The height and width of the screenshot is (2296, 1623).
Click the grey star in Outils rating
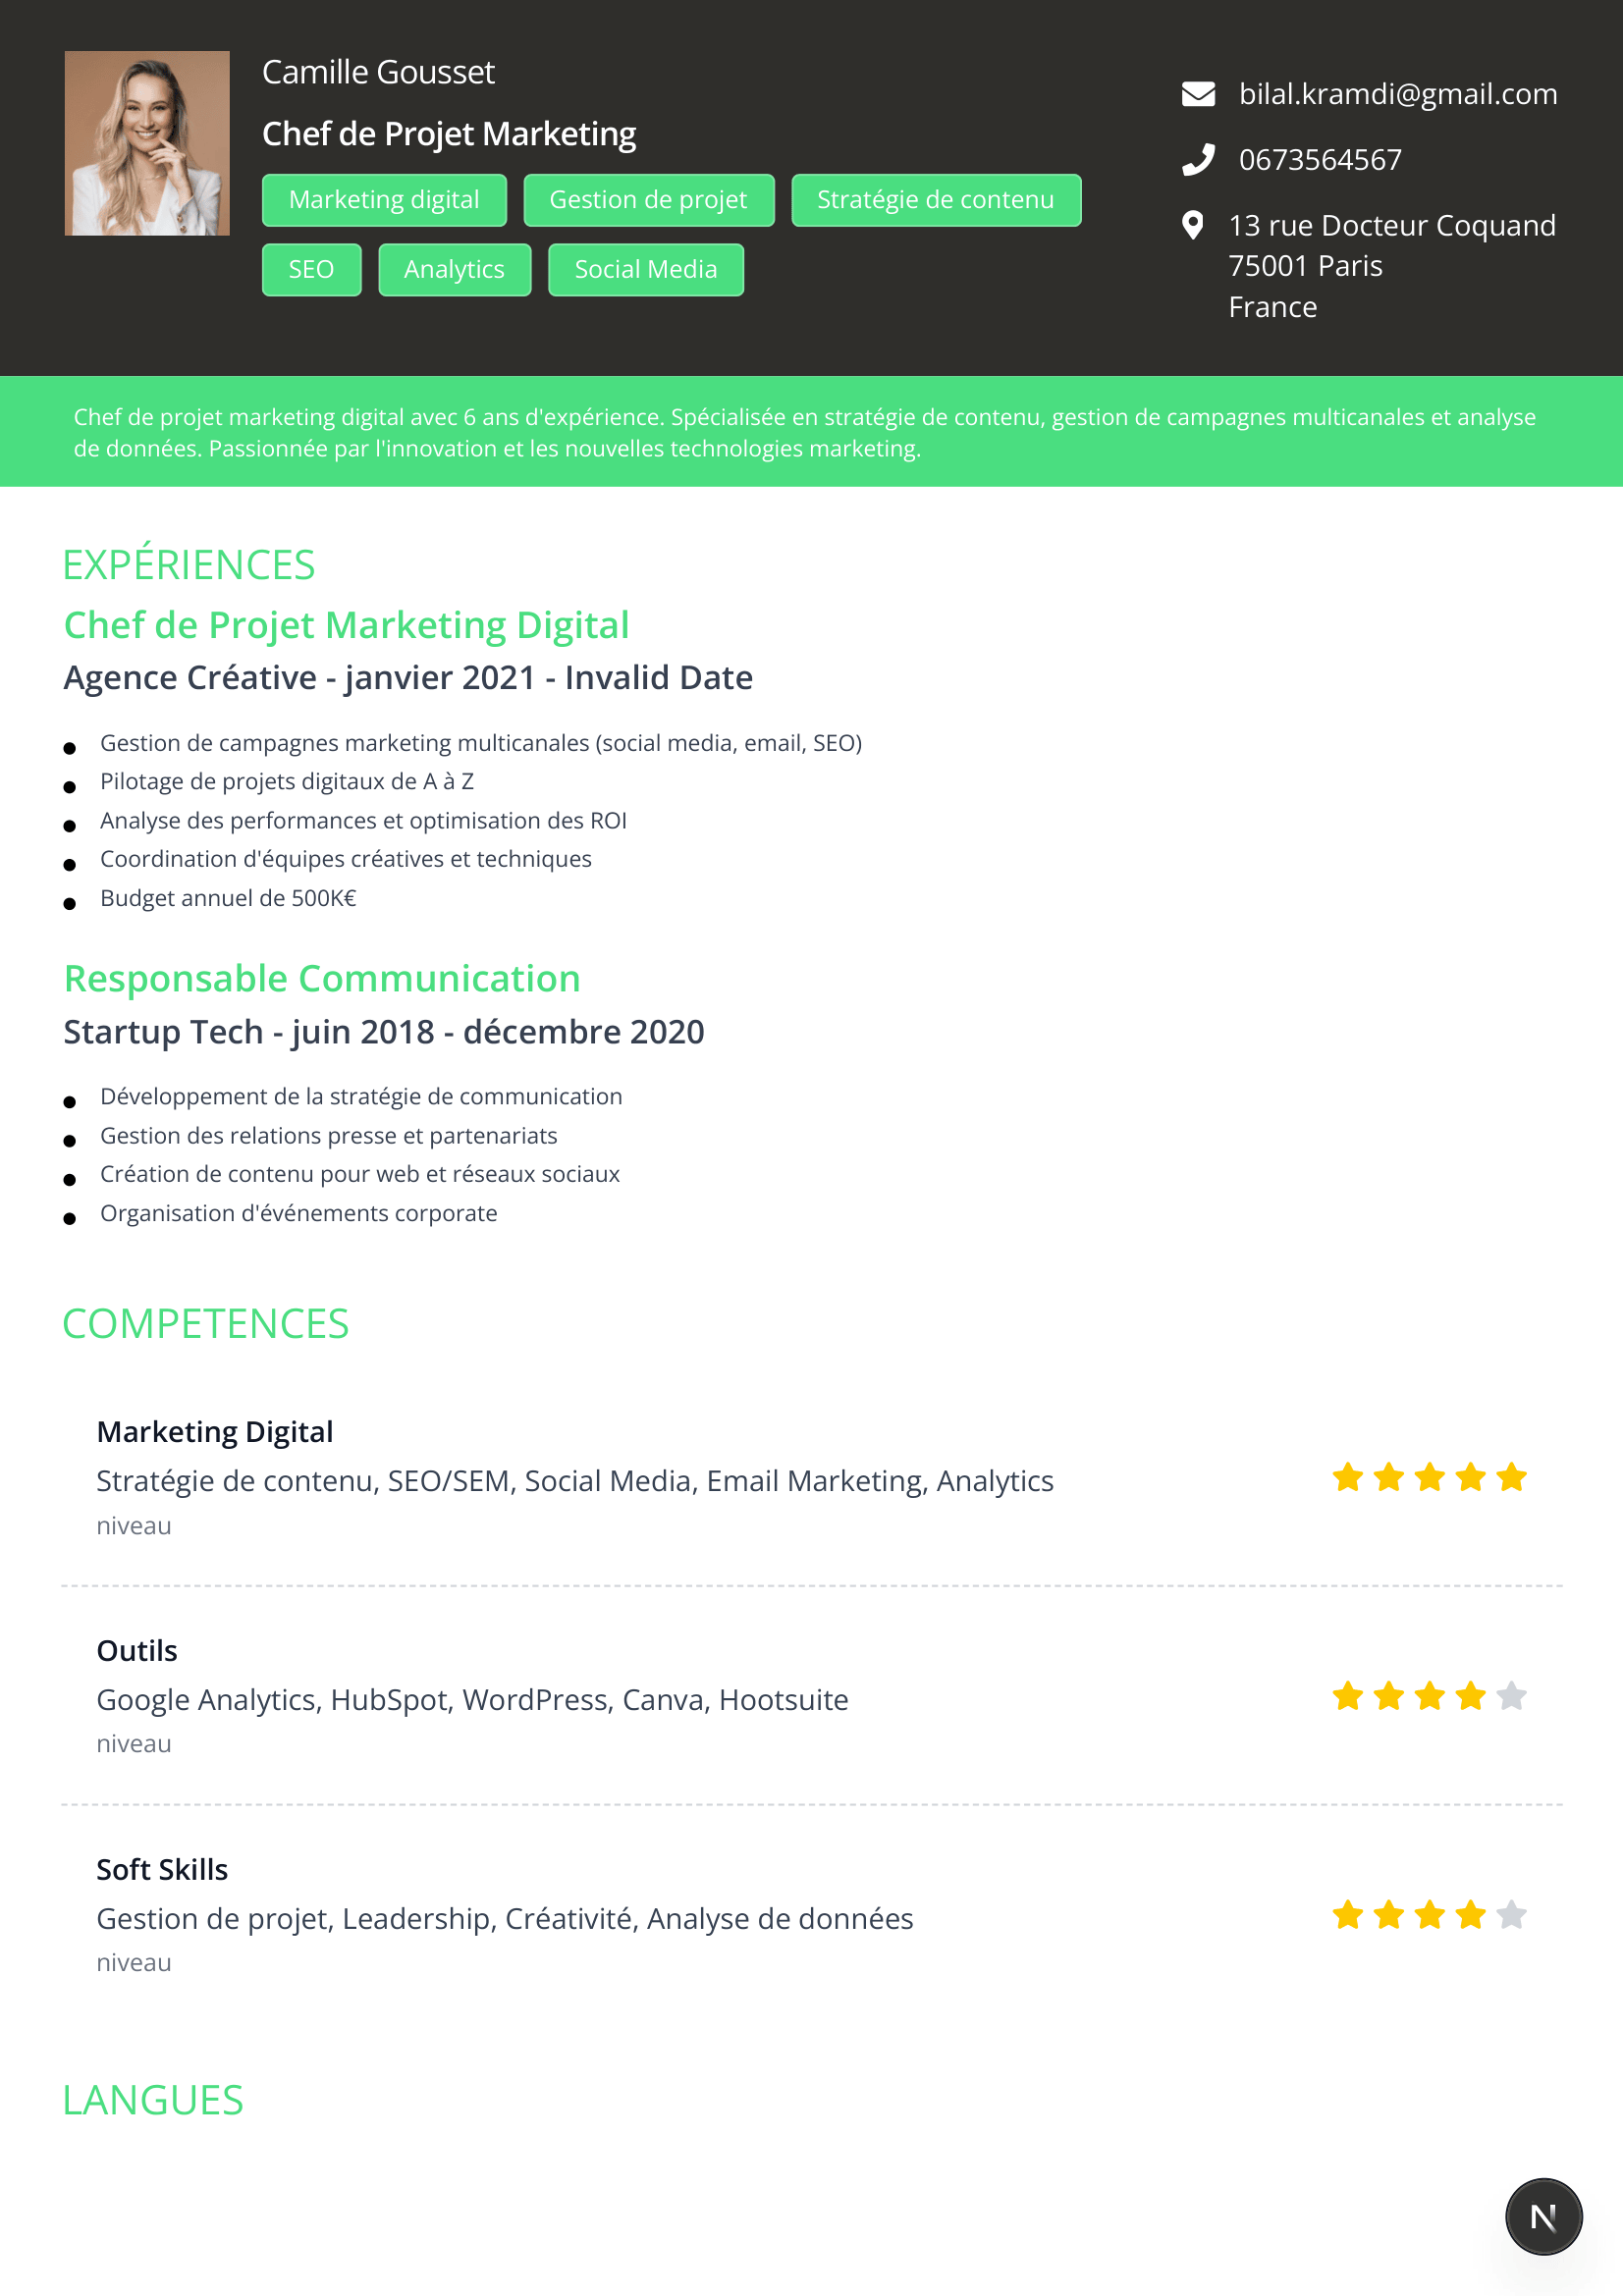[x=1511, y=1696]
